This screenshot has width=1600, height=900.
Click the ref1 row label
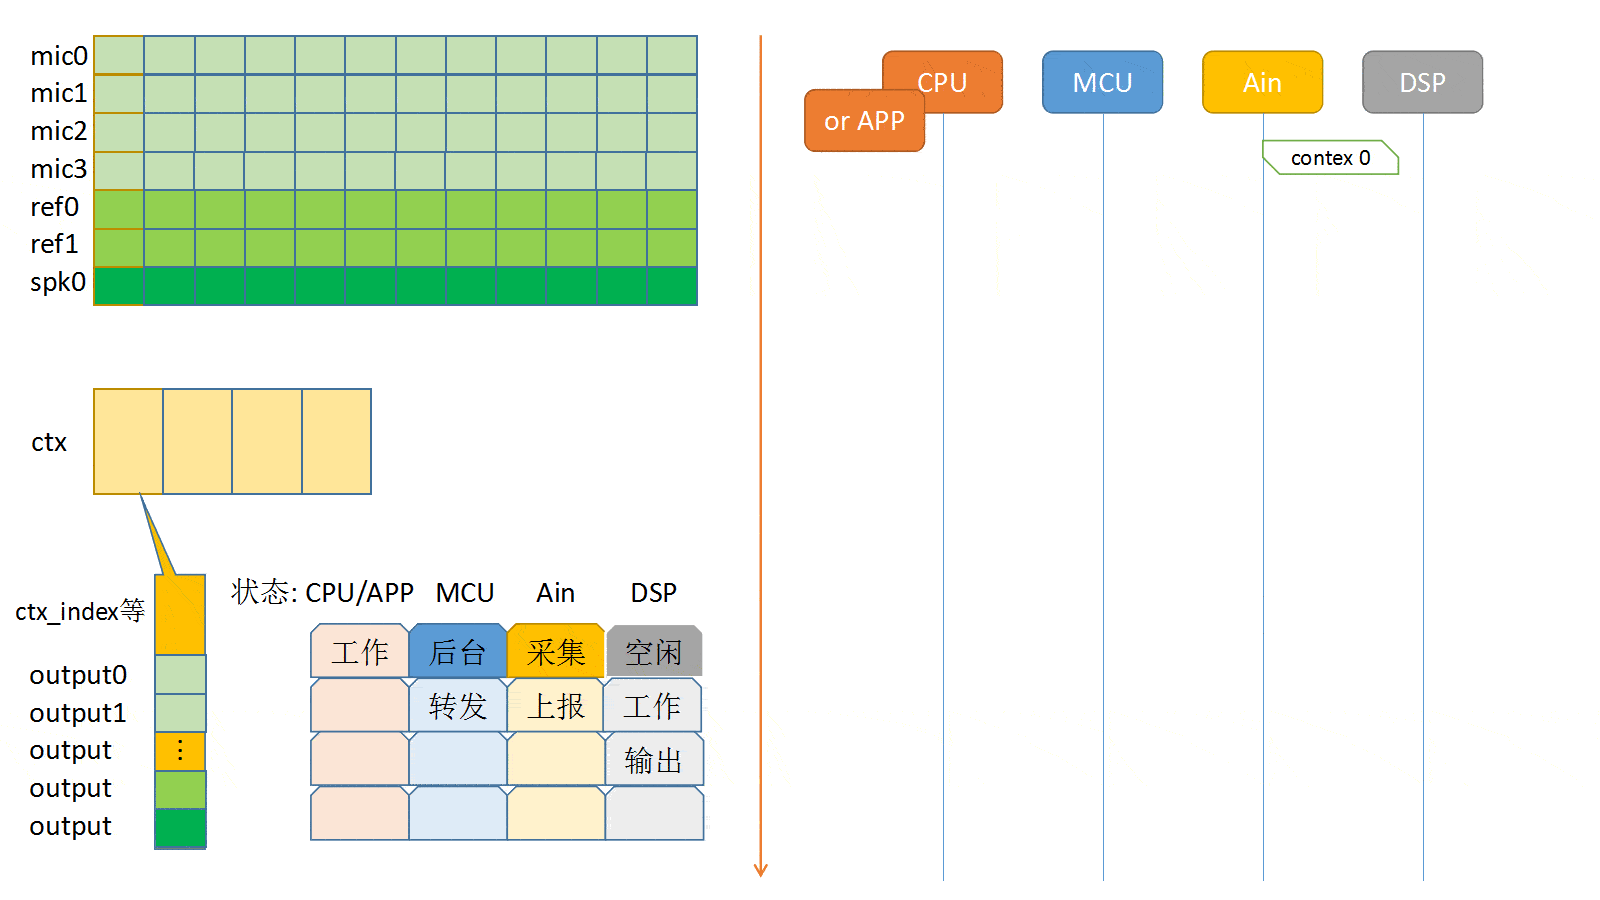point(54,244)
